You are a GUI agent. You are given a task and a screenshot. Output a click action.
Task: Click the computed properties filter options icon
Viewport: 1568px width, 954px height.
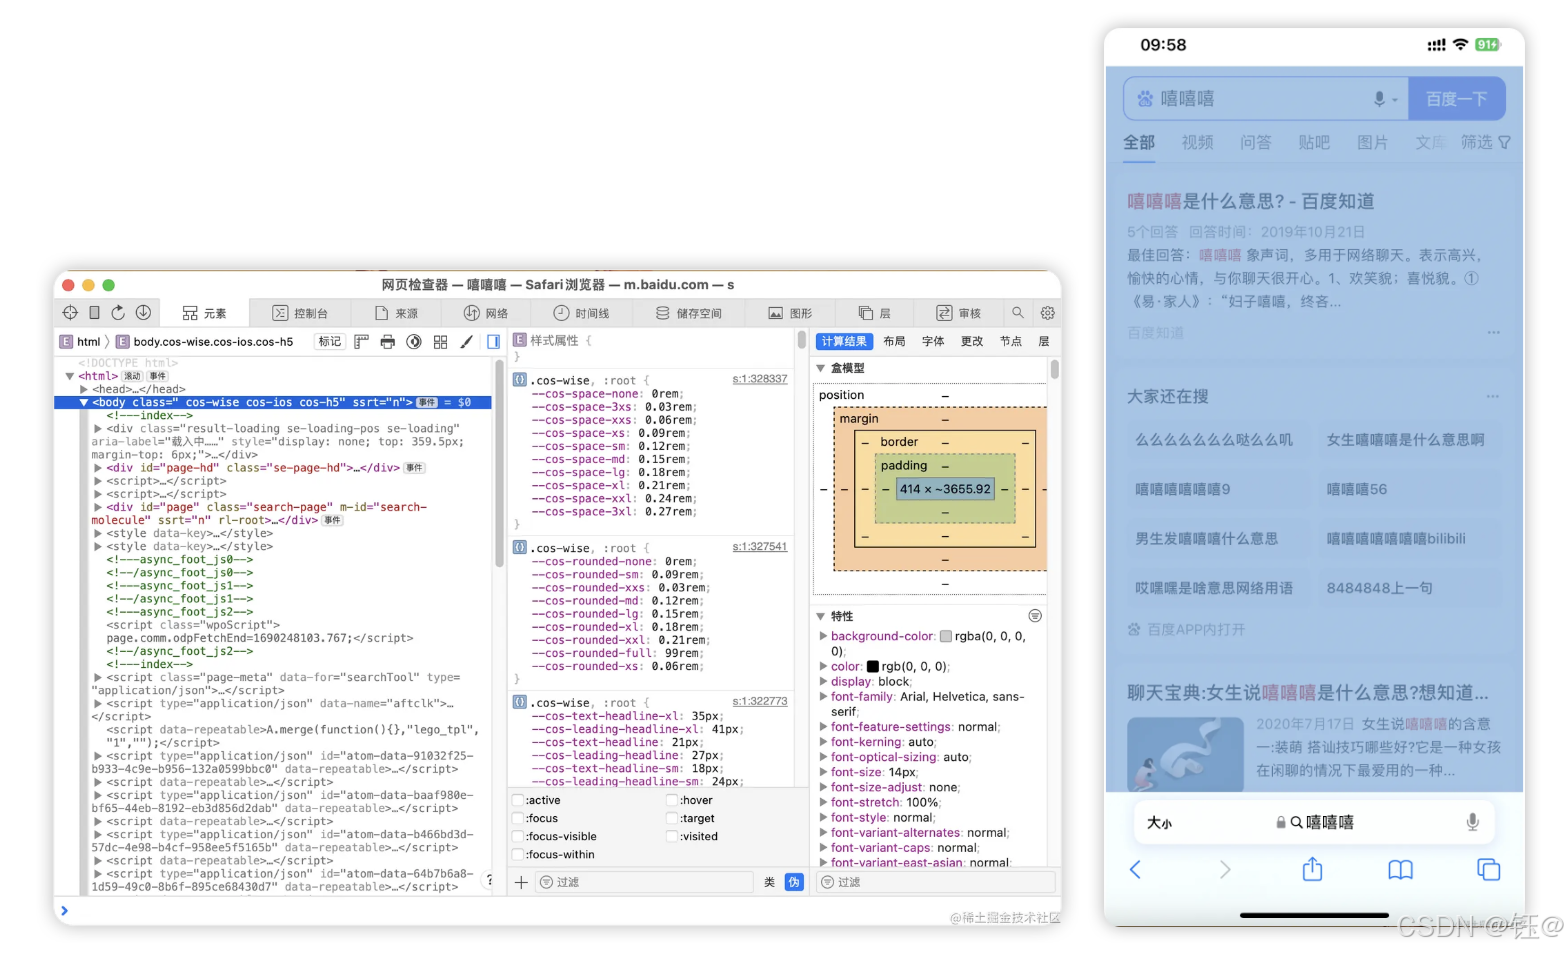pyautogui.click(x=1035, y=616)
